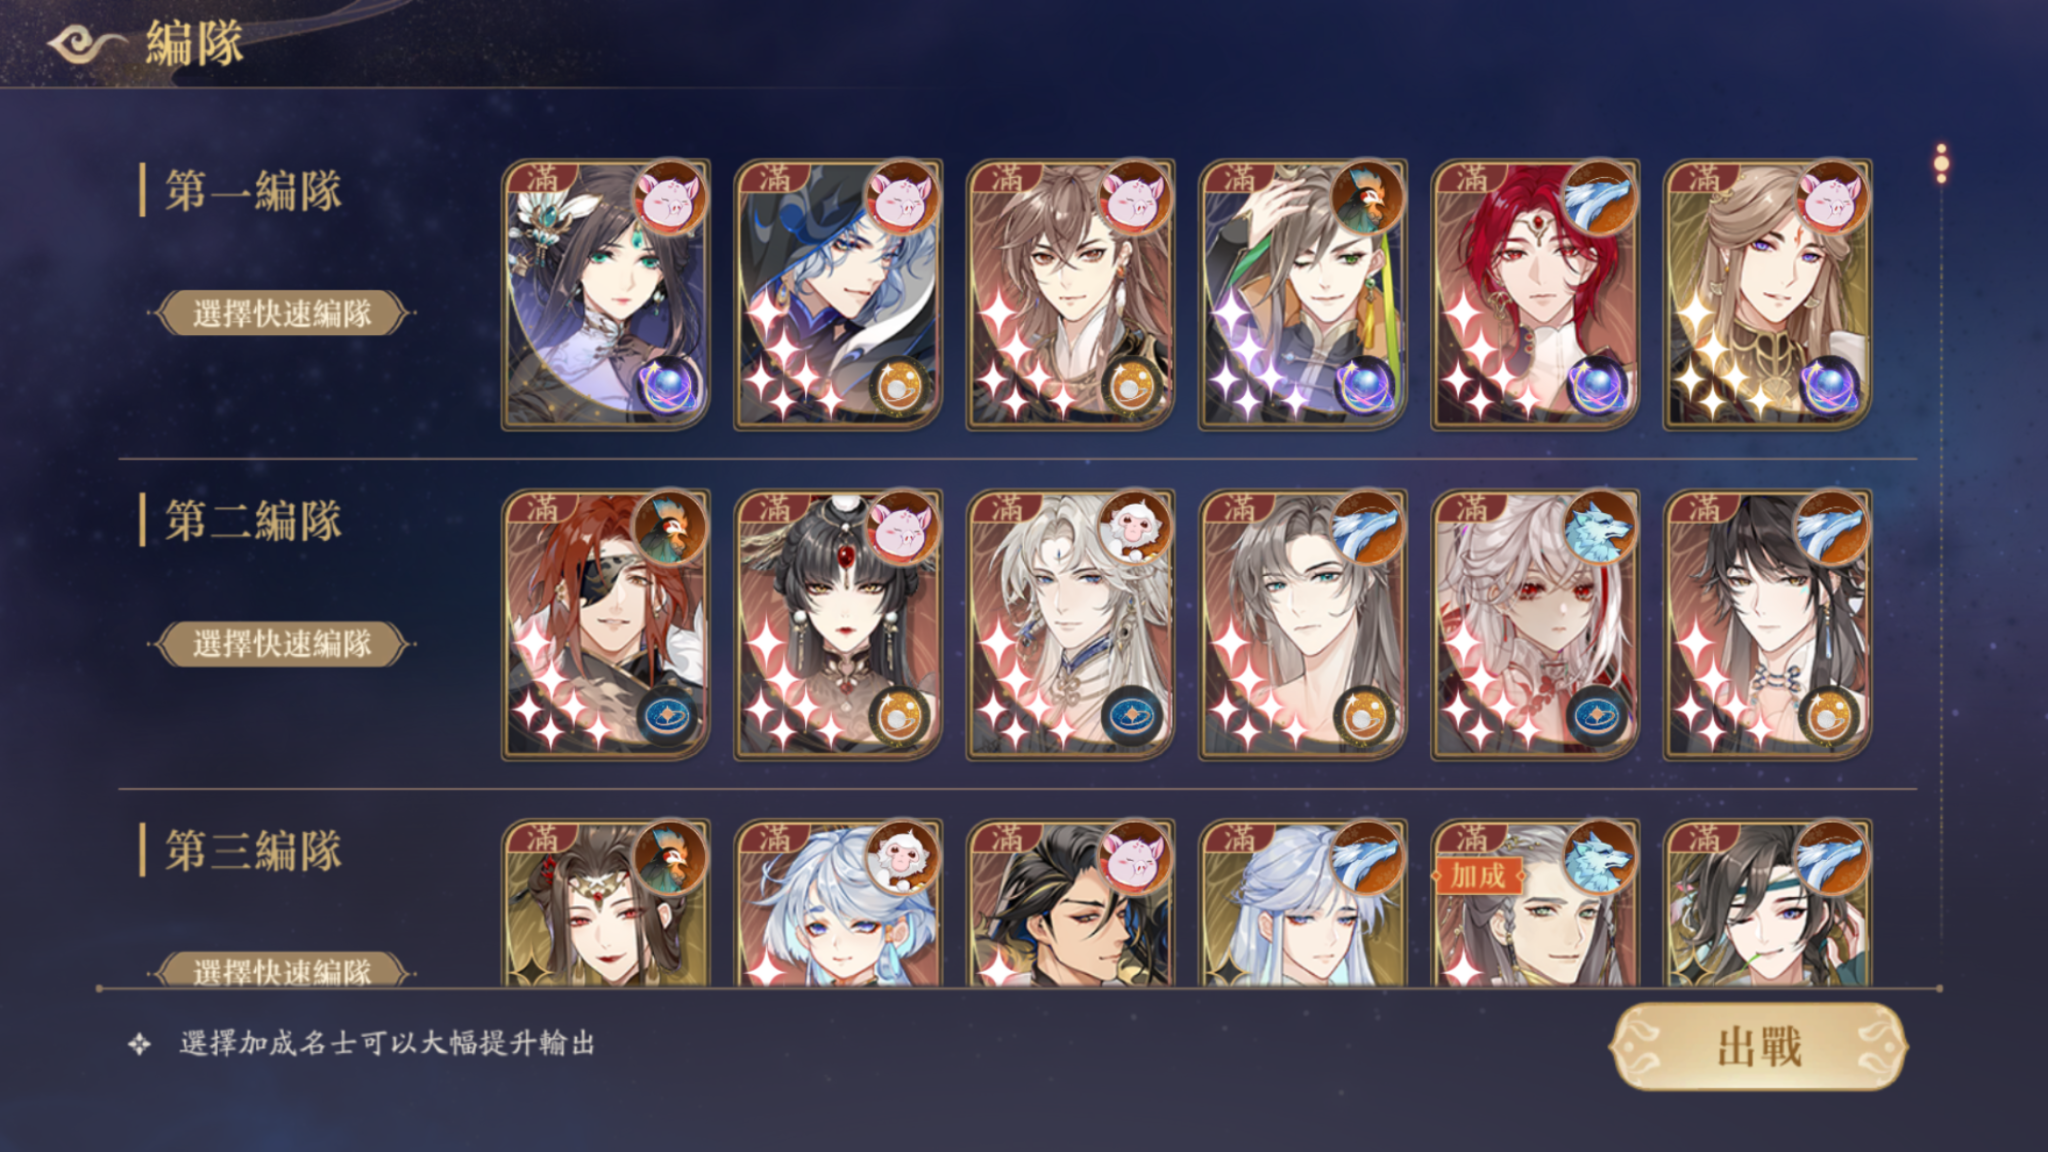The width and height of the screenshot is (2048, 1152).
Task: Click rooster badge on third team's first card
Action: tap(669, 858)
